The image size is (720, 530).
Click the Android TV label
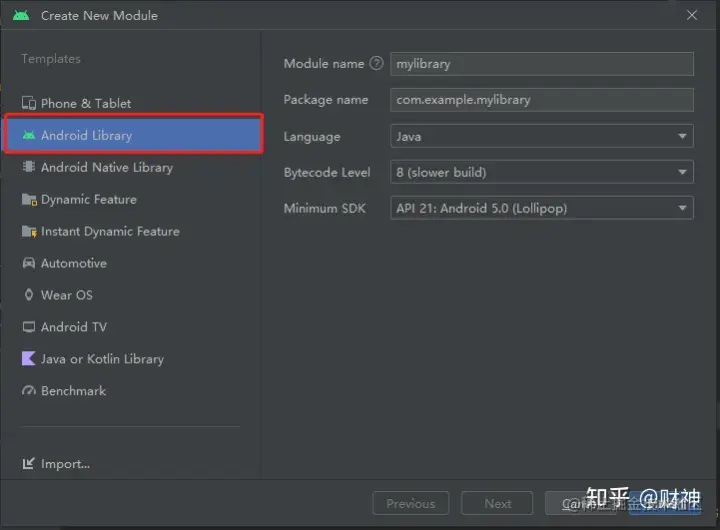[74, 327]
